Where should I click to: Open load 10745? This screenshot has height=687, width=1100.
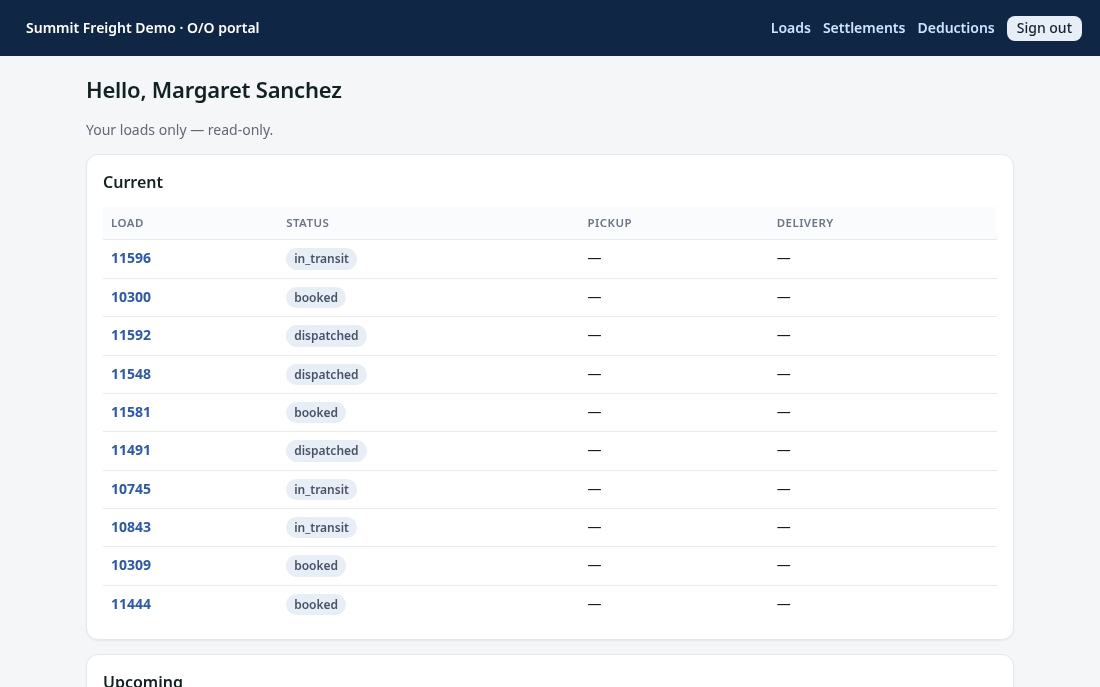pos(131,490)
